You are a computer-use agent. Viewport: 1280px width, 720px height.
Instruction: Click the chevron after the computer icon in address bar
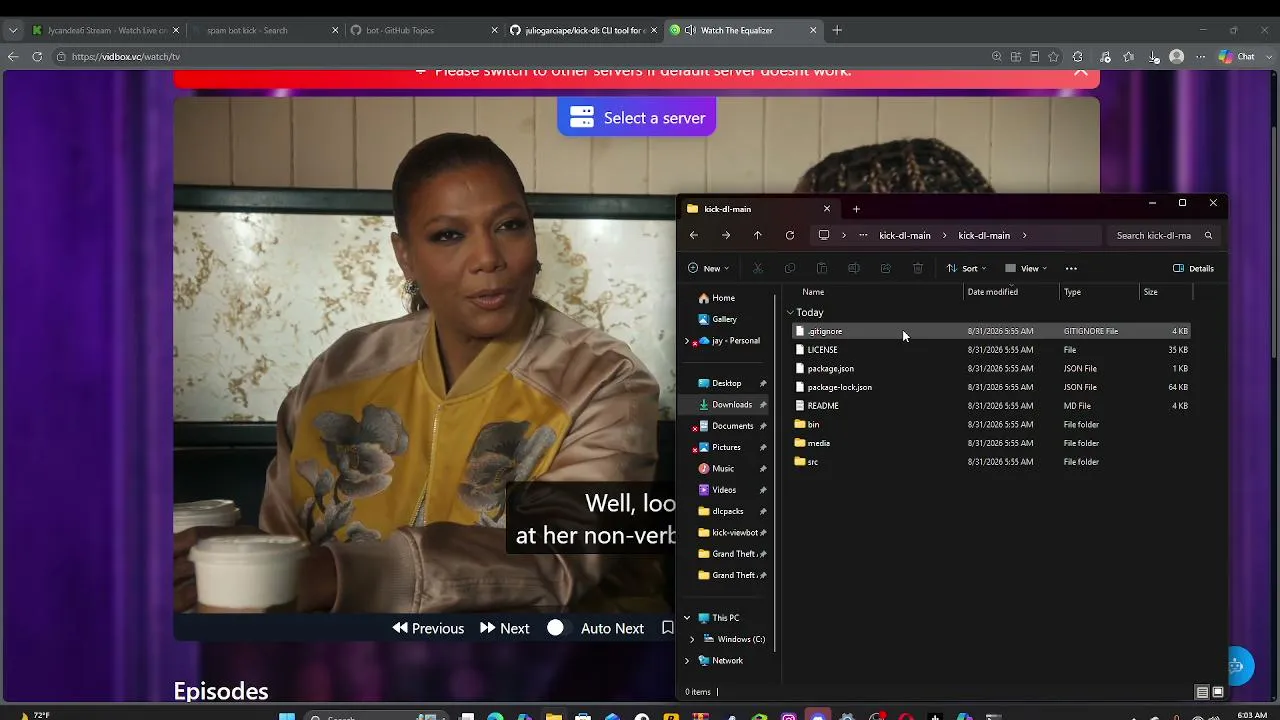click(x=844, y=236)
